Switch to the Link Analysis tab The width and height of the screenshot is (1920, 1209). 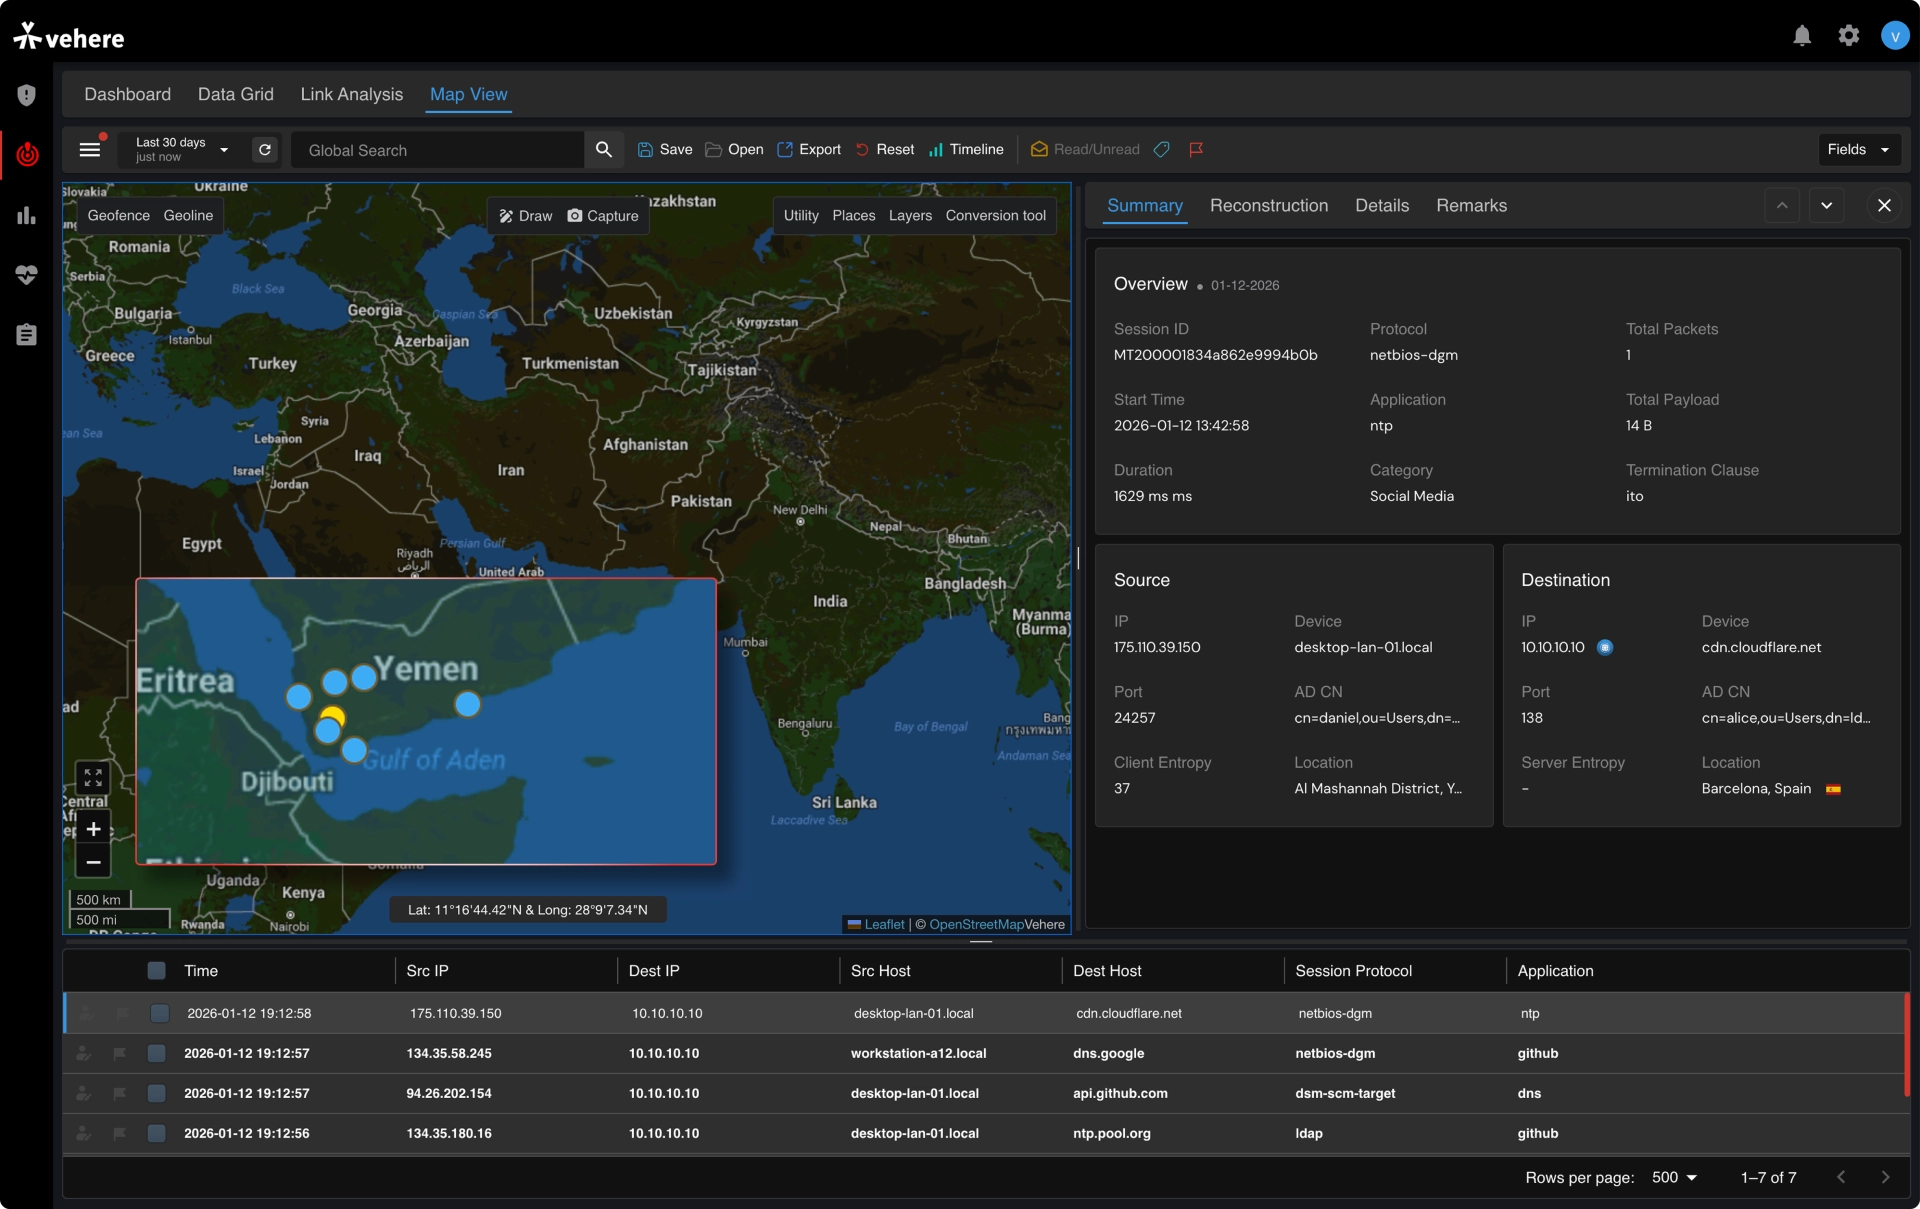(x=351, y=94)
